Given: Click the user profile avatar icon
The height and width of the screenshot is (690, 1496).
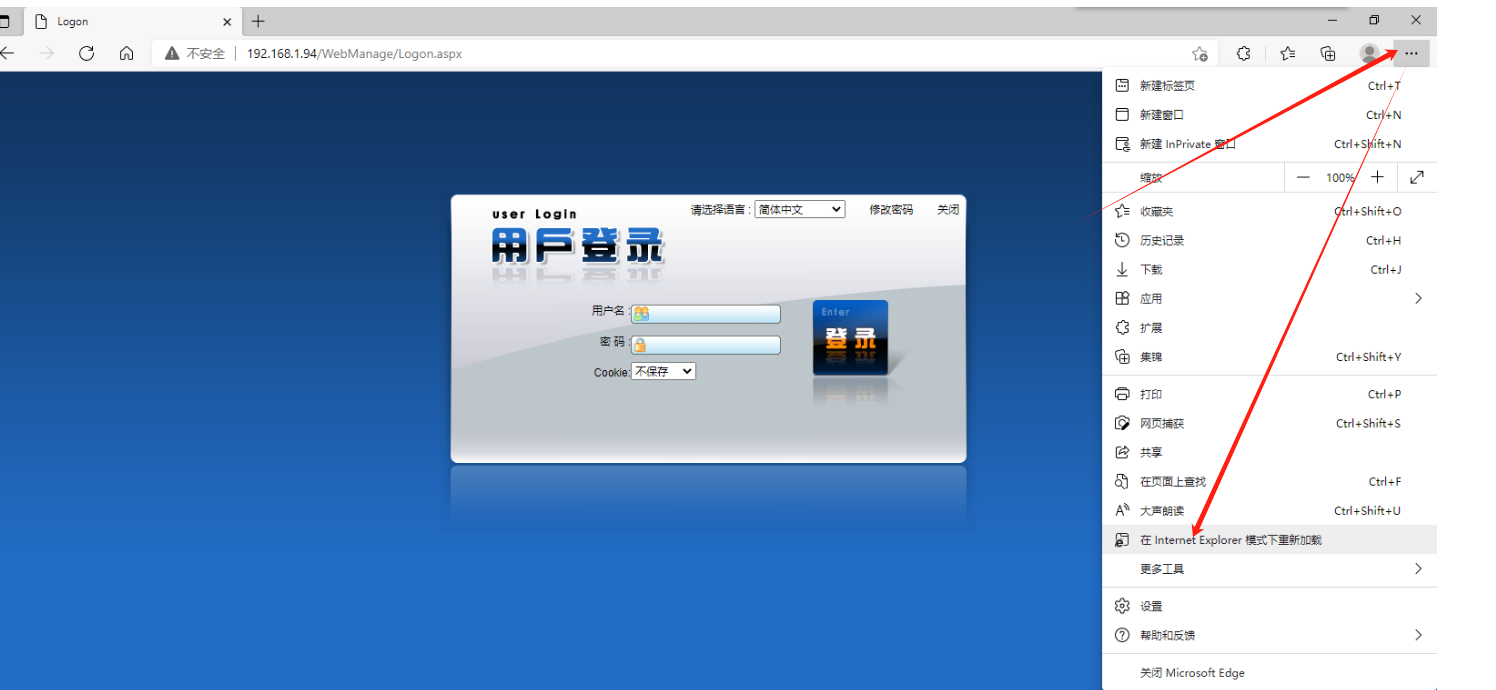Looking at the screenshot, I should click(x=1369, y=54).
